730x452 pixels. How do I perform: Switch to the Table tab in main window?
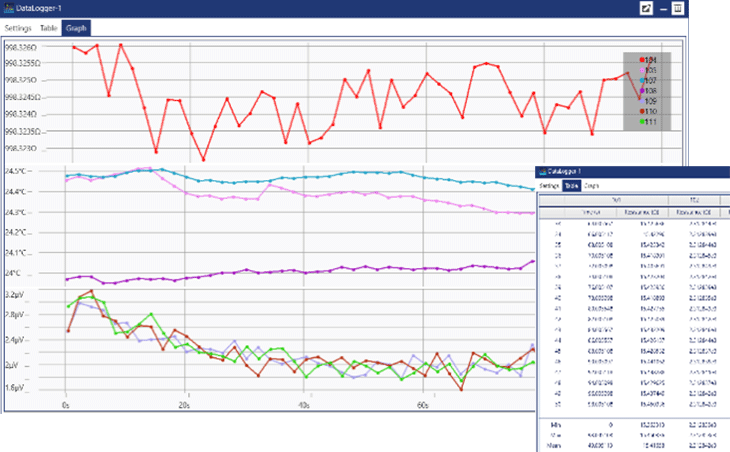pyautogui.click(x=48, y=27)
